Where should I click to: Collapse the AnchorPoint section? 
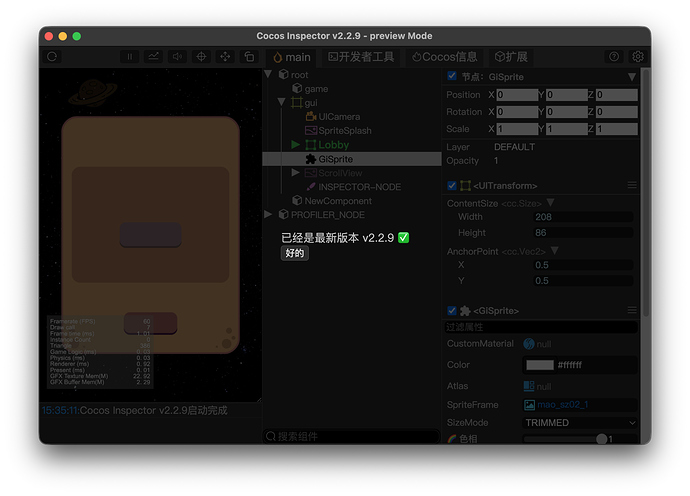554,250
